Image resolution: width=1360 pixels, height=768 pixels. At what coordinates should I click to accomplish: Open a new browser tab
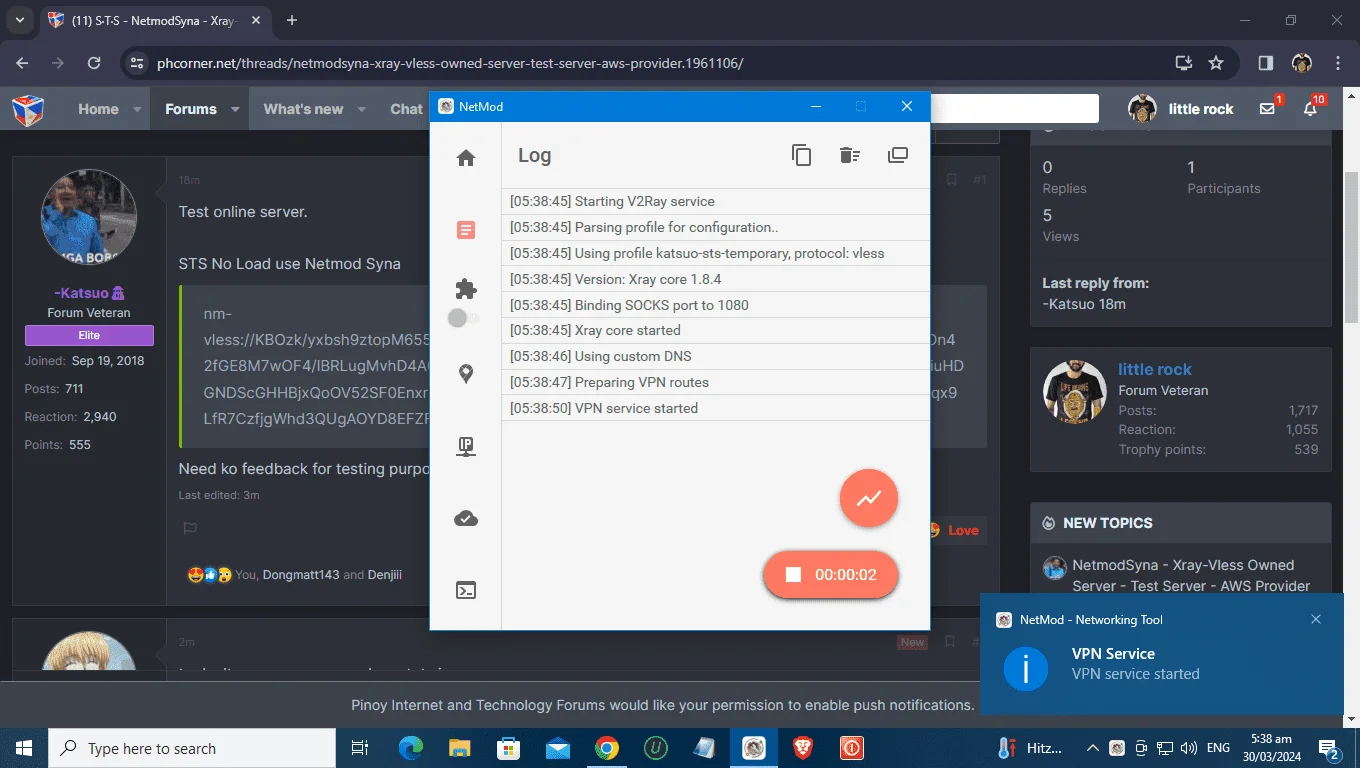tap(292, 20)
